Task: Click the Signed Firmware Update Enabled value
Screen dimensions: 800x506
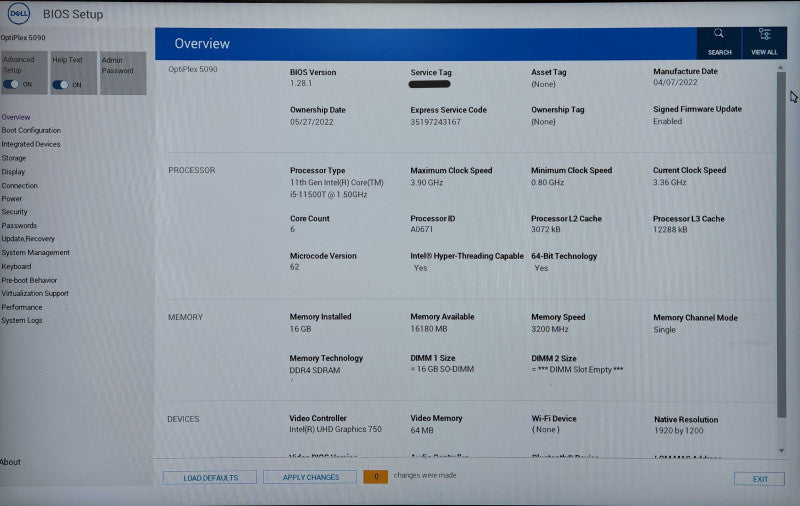Action: tap(667, 121)
